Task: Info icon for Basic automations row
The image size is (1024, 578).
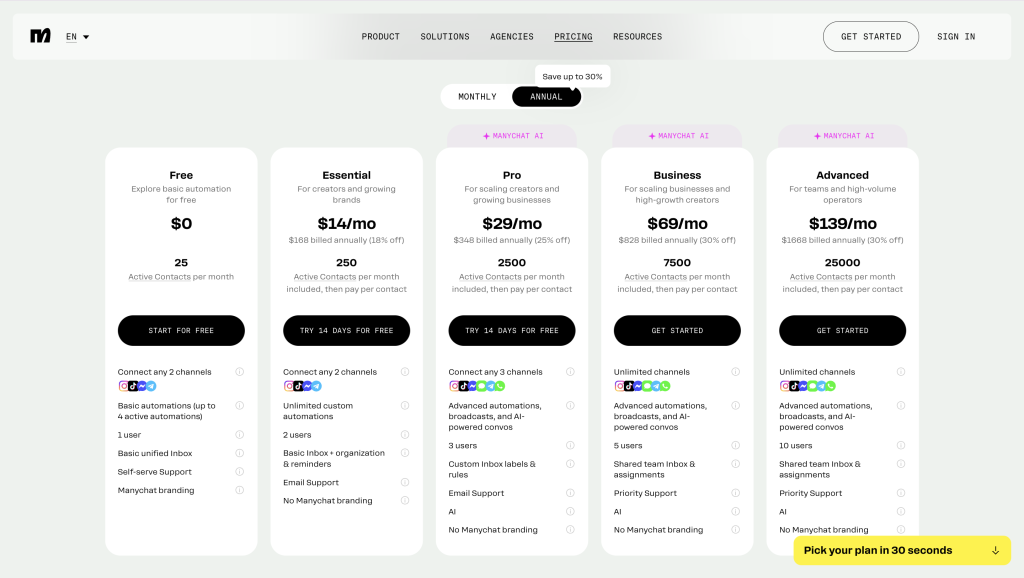Action: (240, 406)
